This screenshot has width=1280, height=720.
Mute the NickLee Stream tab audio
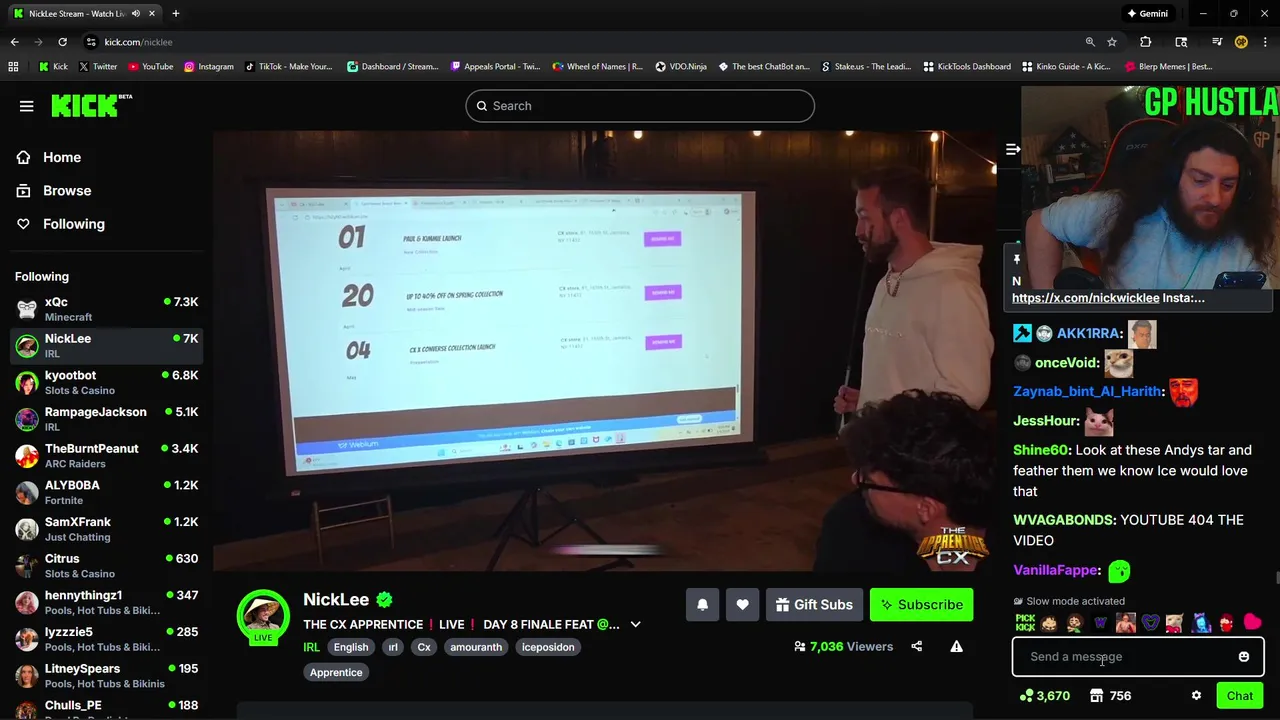135,14
